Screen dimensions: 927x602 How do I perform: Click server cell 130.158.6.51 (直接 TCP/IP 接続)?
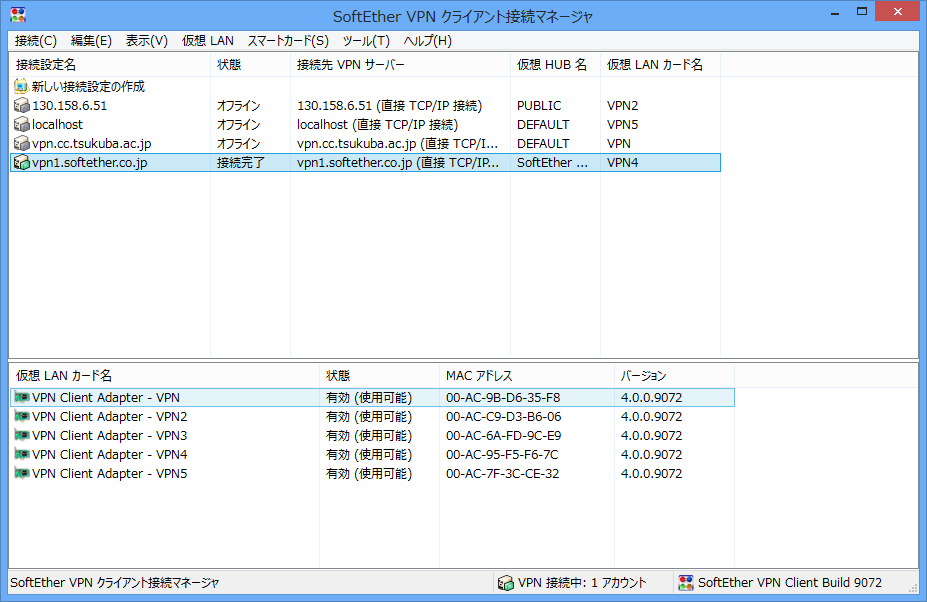(x=390, y=105)
